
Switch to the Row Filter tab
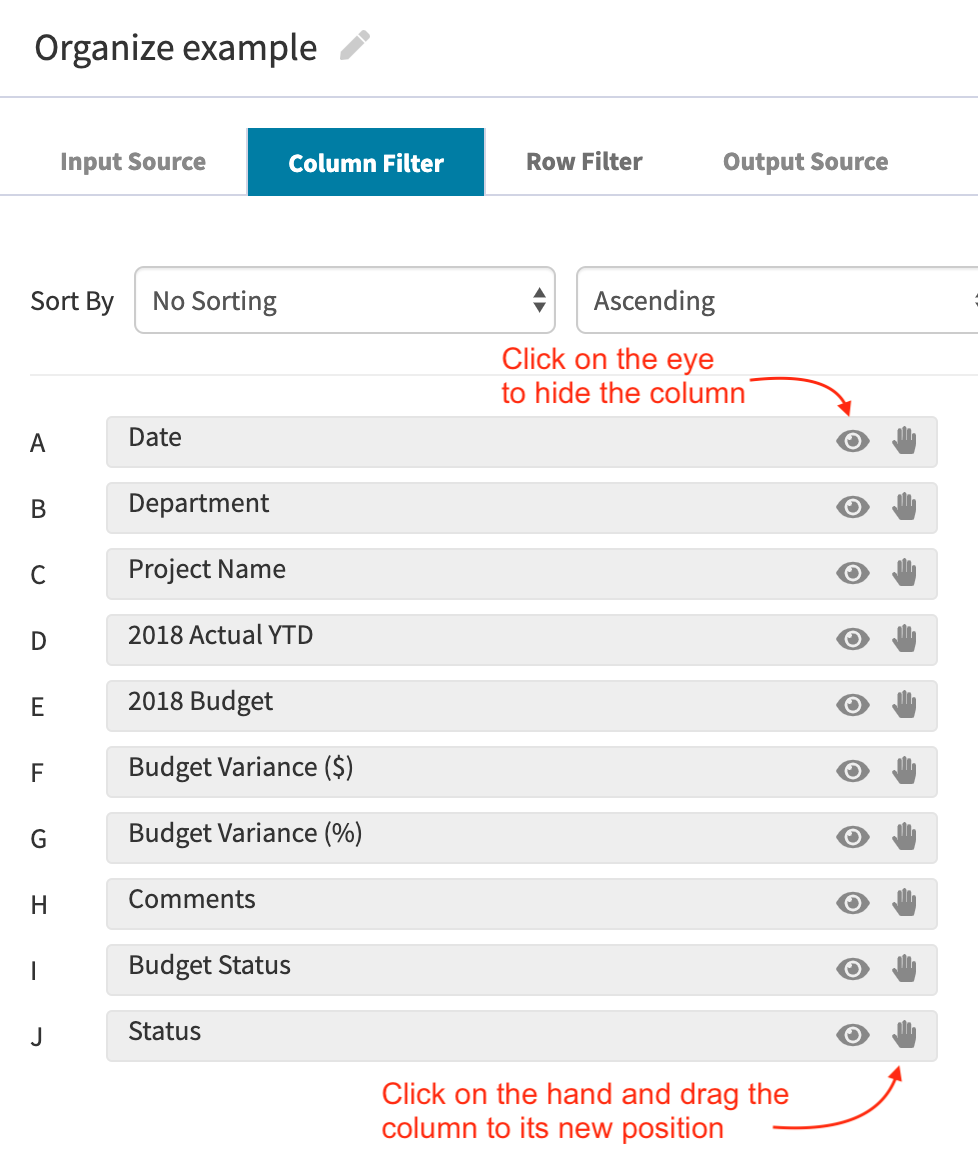(x=584, y=161)
